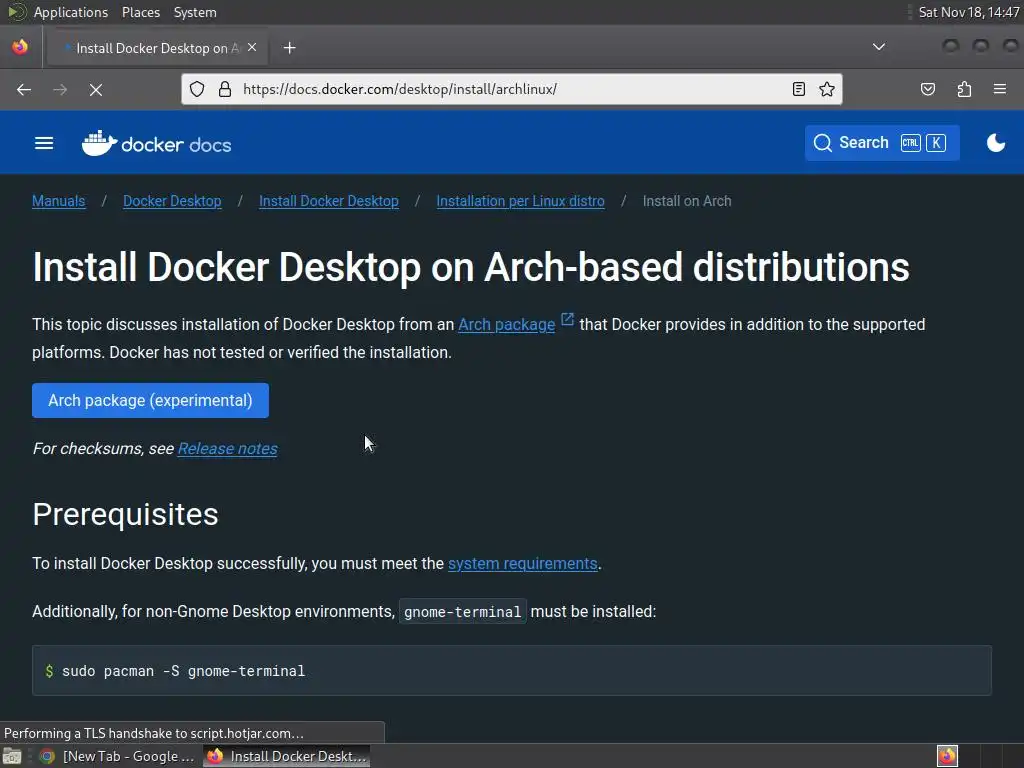Follow the Install Docker Desktop breadcrumb link
This screenshot has height=768, width=1024.
pos(328,201)
